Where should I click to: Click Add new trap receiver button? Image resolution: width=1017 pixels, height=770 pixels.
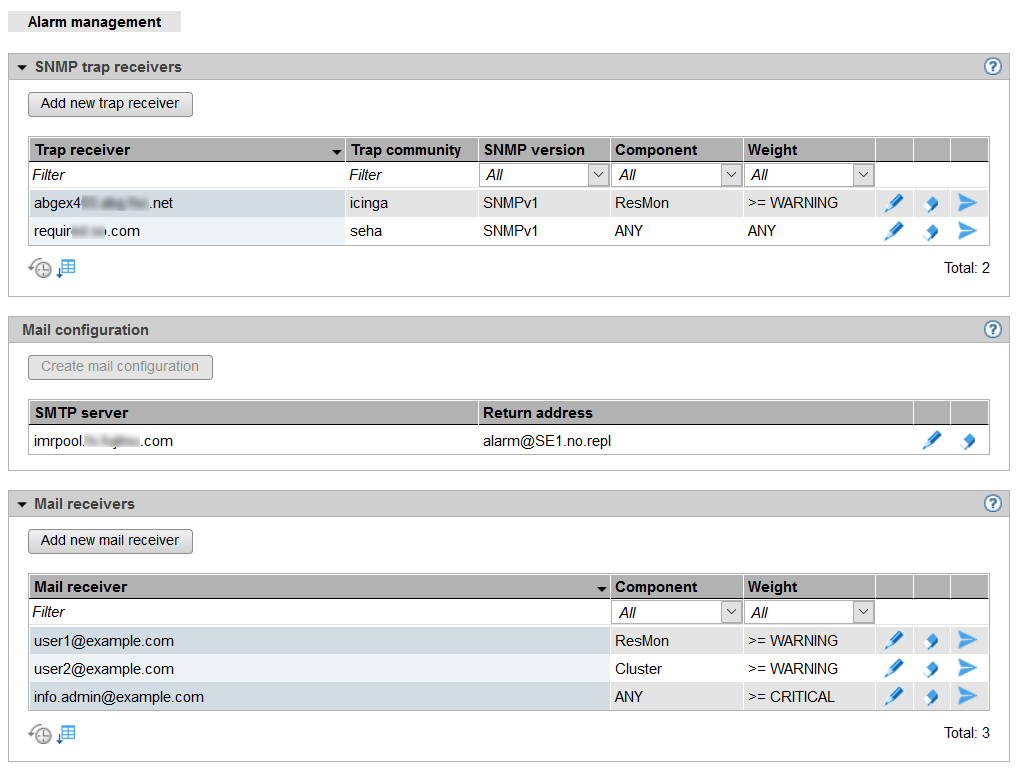point(110,104)
